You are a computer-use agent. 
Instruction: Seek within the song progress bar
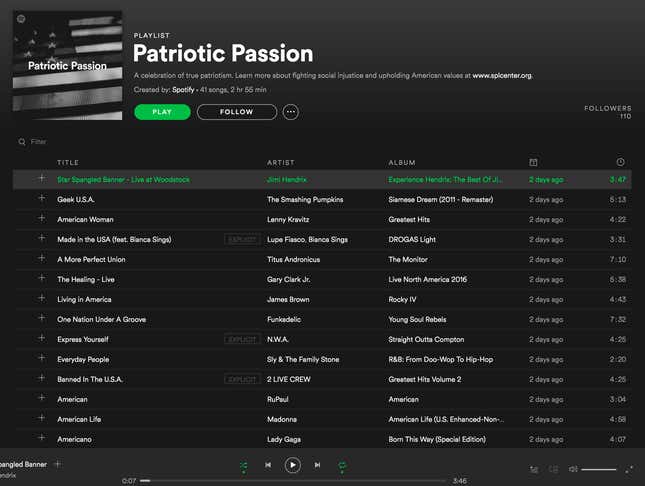pos(292,481)
